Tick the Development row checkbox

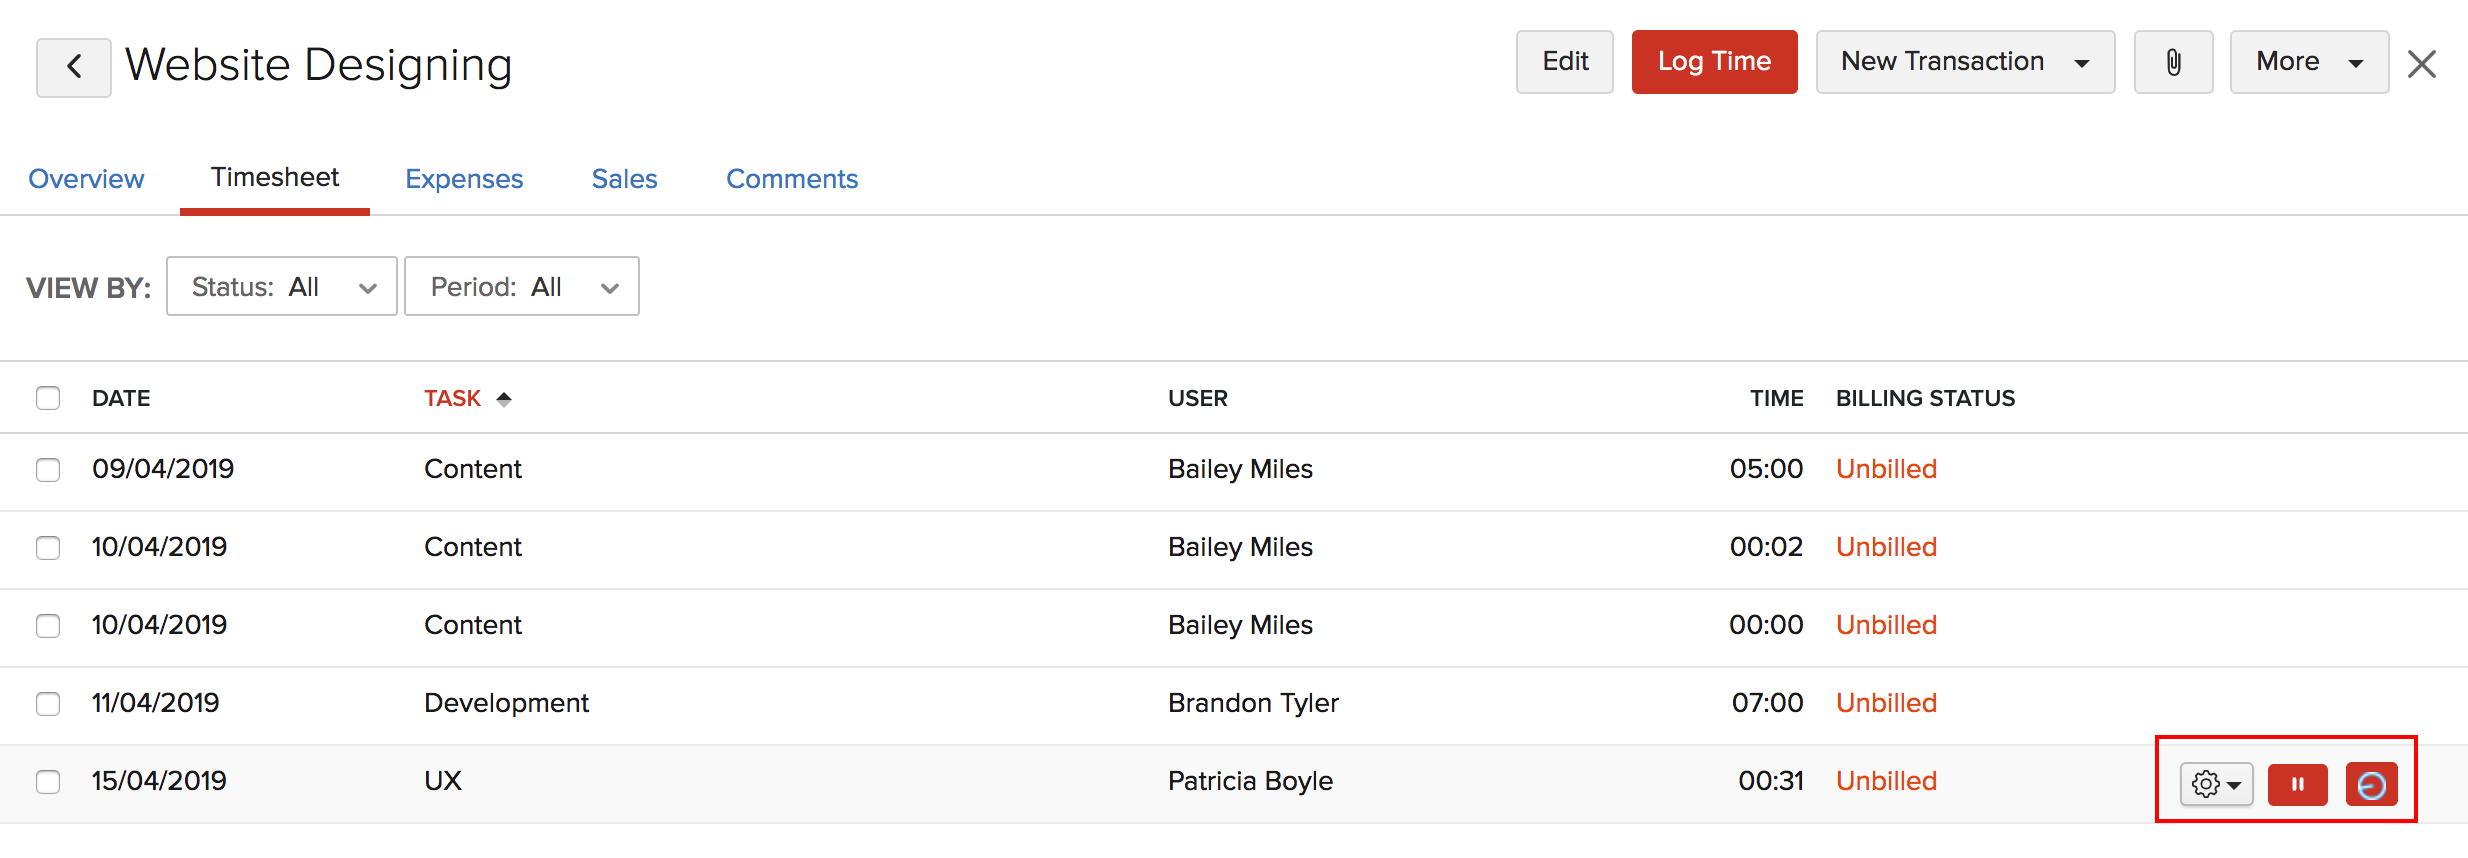48,704
